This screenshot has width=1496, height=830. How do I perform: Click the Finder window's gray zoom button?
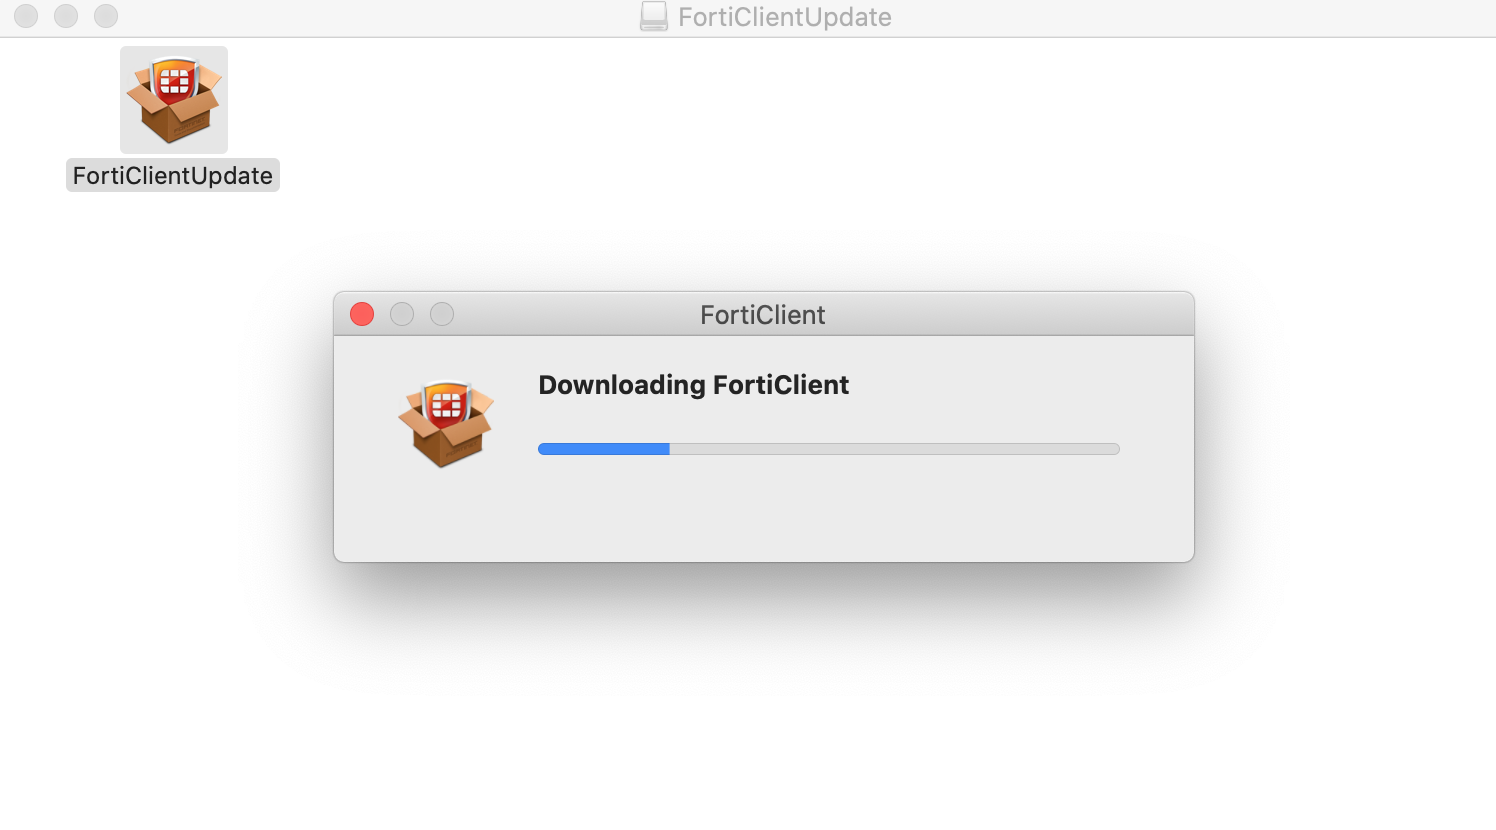(x=106, y=16)
